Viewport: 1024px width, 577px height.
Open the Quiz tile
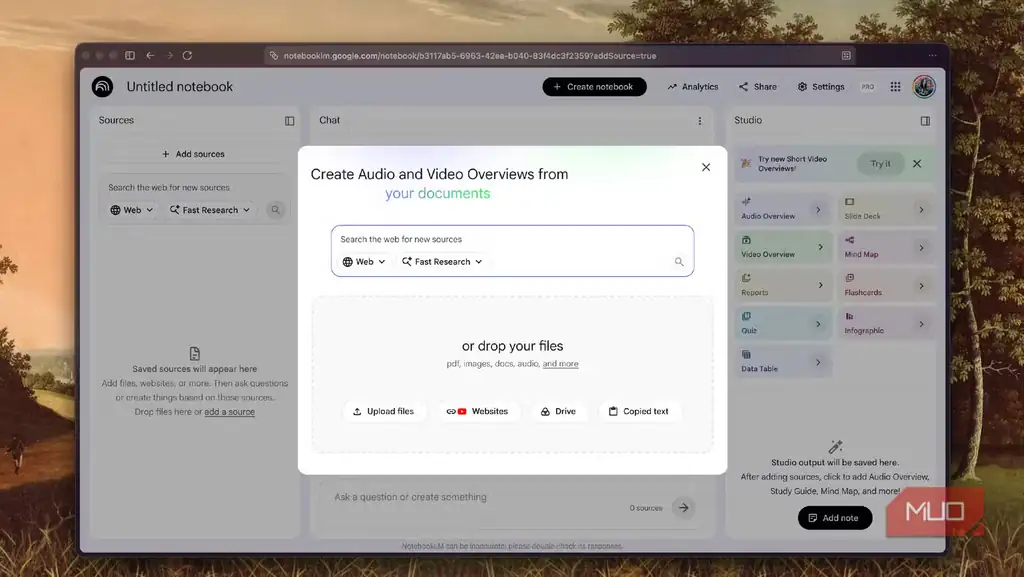point(784,324)
